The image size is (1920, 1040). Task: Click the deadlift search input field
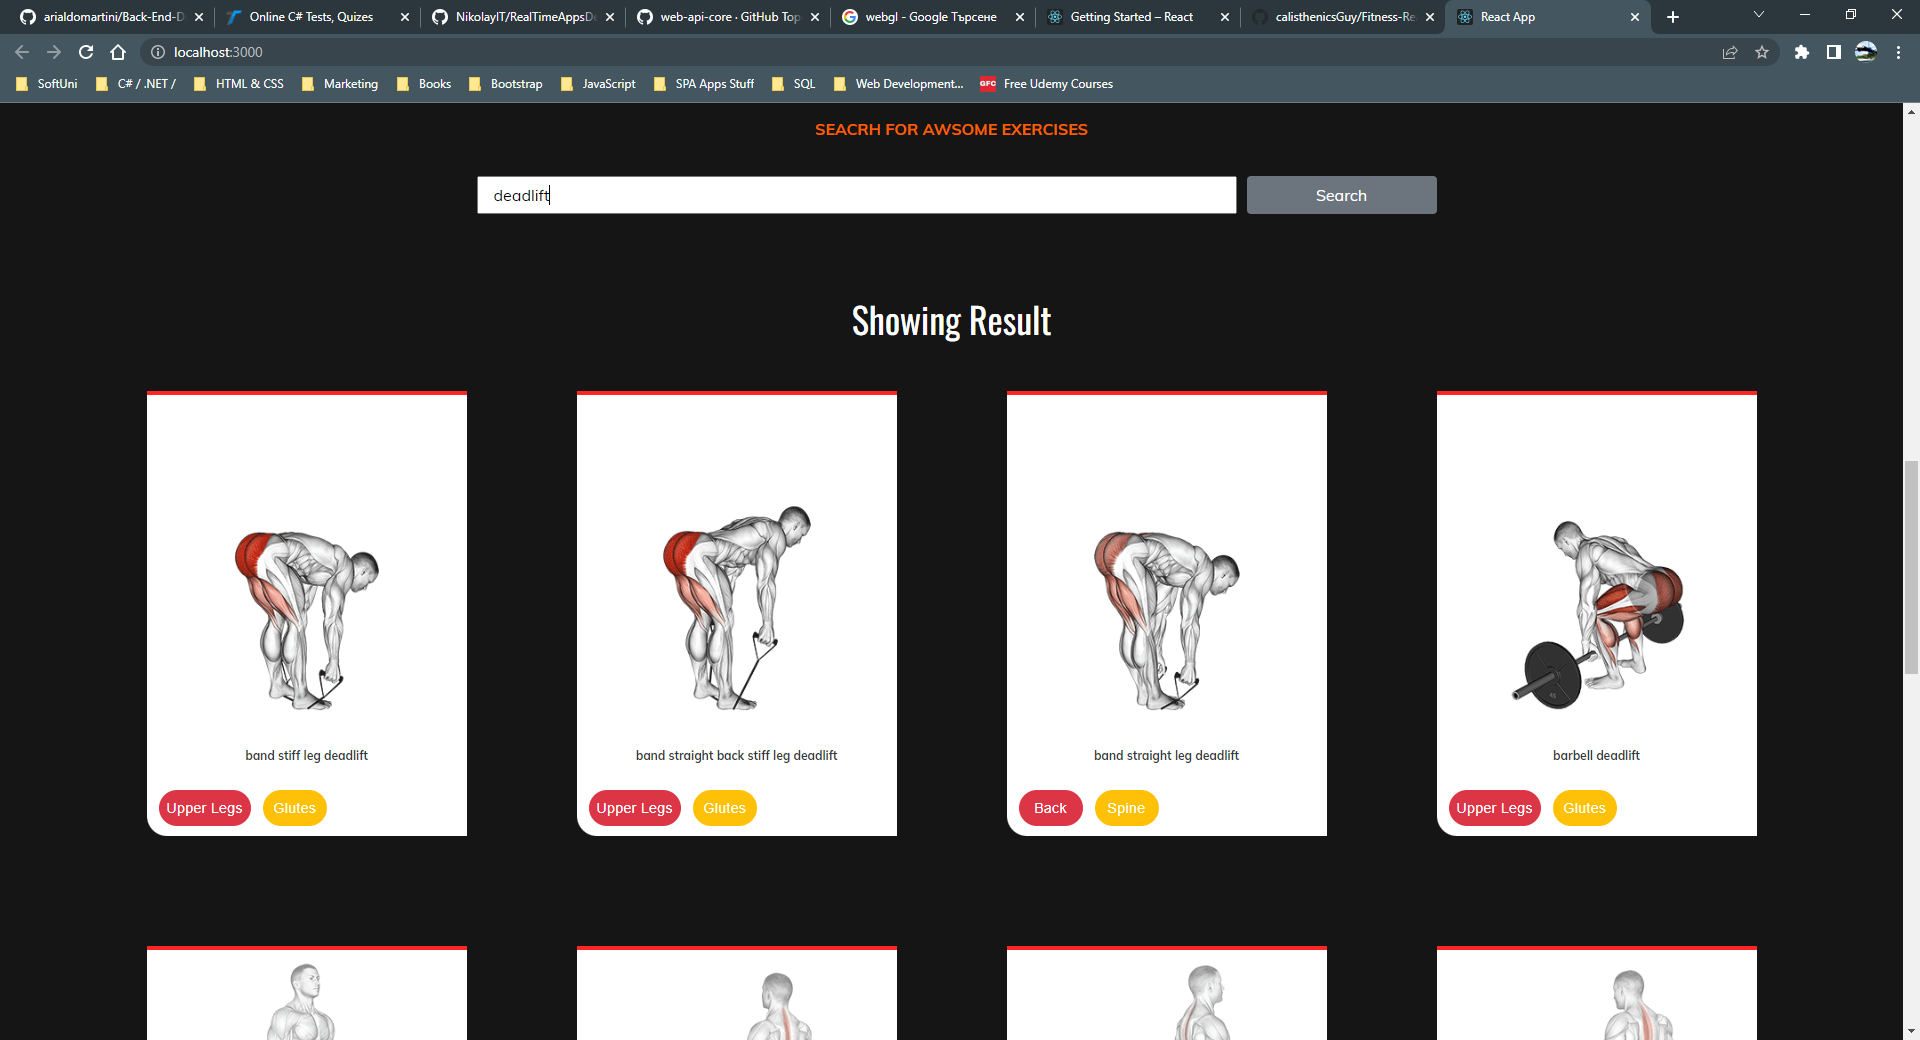point(856,195)
